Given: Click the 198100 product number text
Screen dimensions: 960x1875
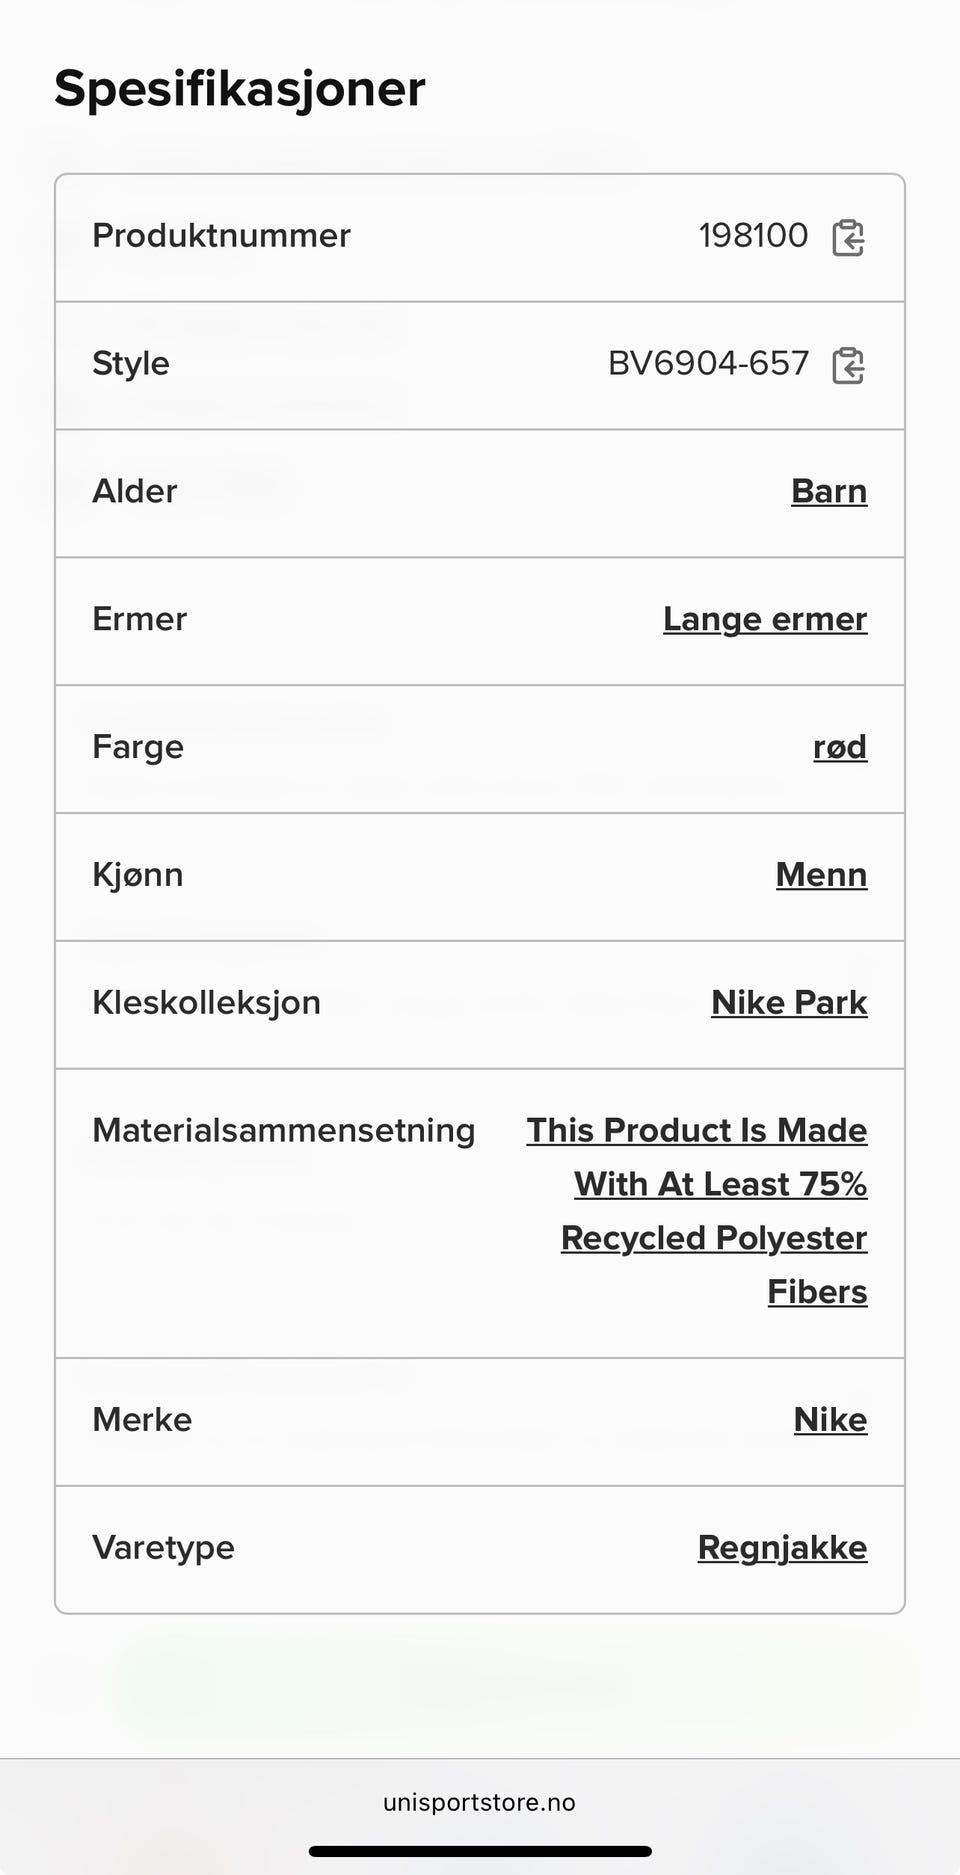Looking at the screenshot, I should [x=753, y=236].
